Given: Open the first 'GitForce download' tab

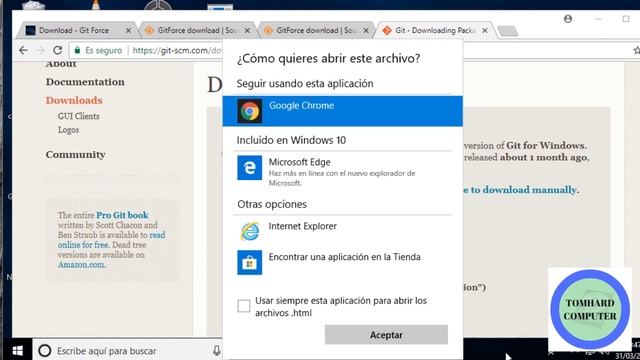Looking at the screenshot, I should (x=198, y=31).
